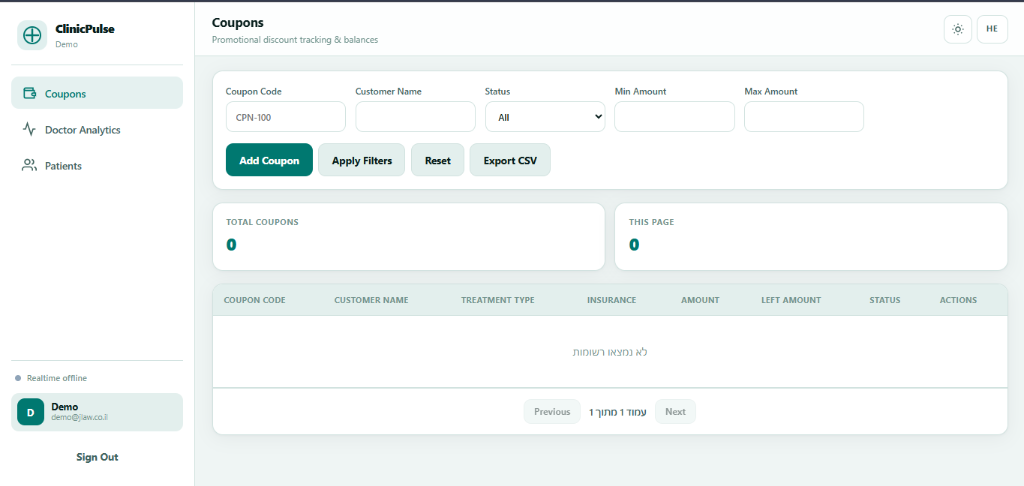Switch language with the HE button
This screenshot has height=486, width=1024.
click(992, 29)
